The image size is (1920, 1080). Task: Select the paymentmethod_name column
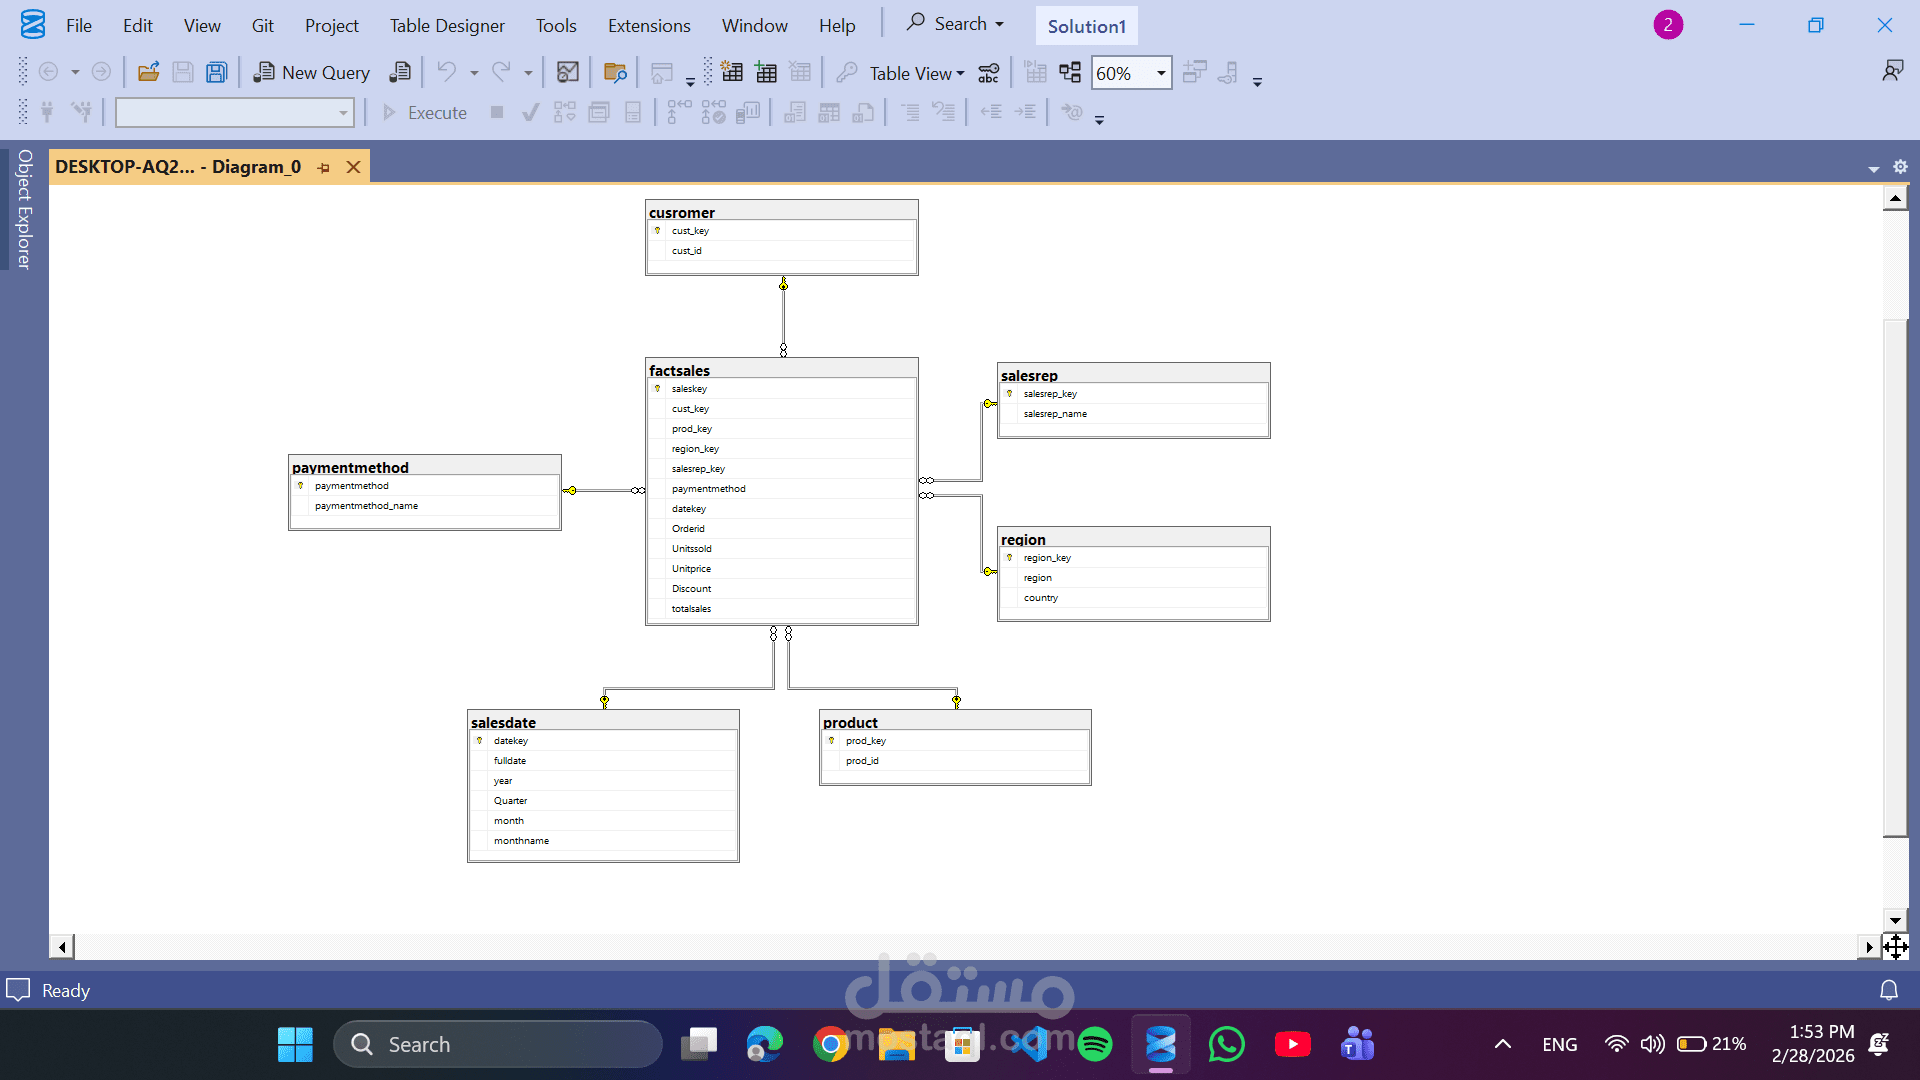(x=425, y=505)
